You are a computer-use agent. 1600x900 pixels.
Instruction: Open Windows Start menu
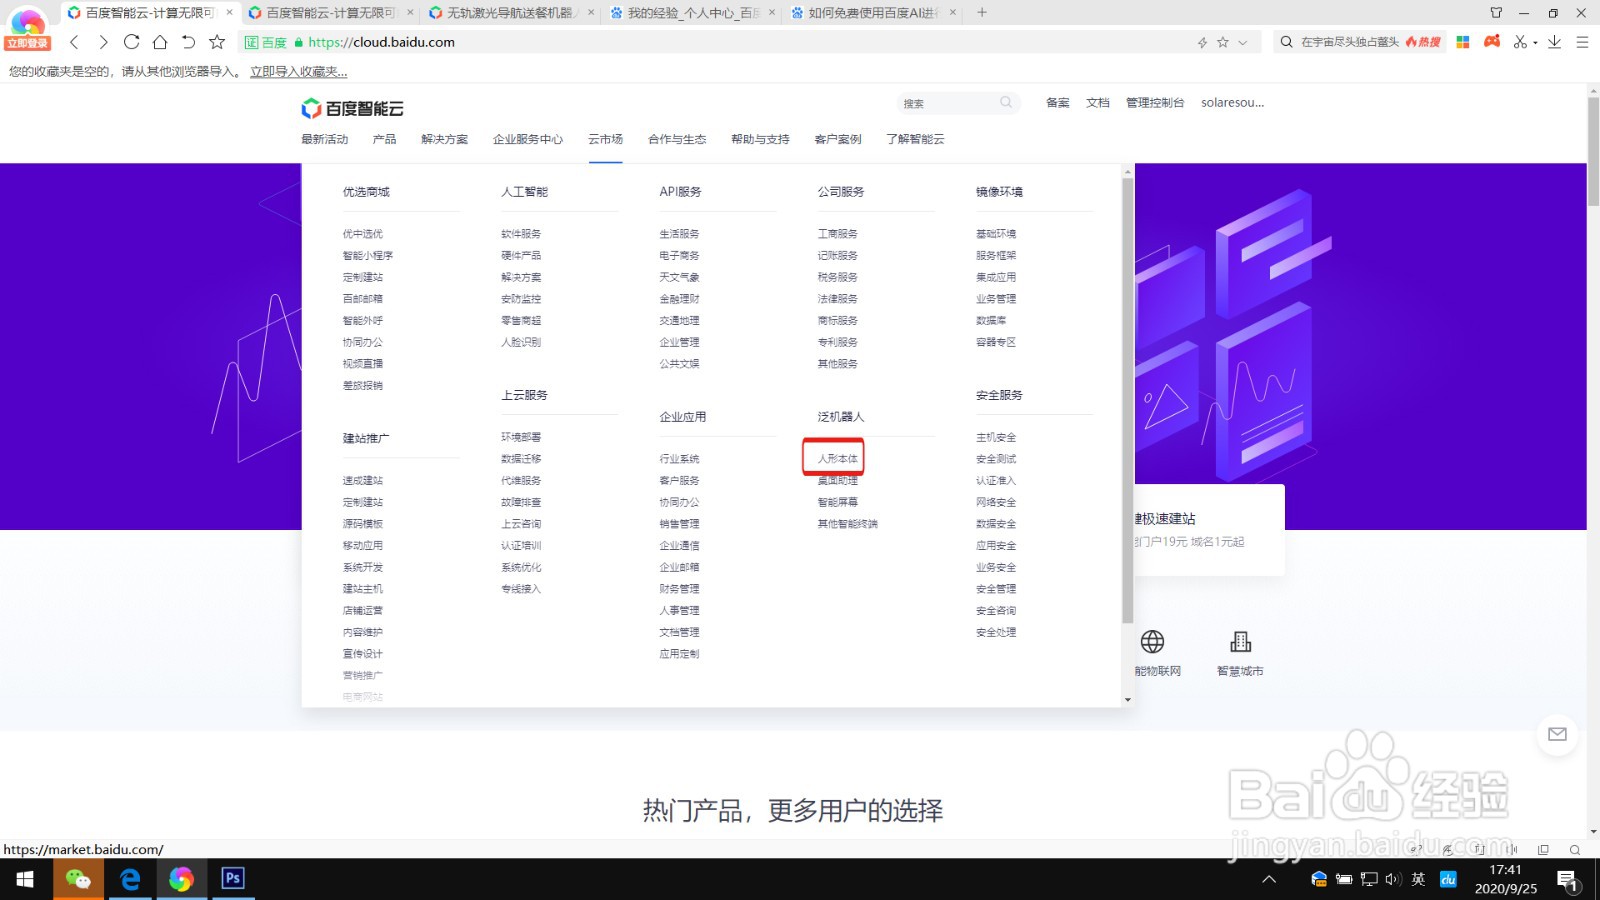[25, 879]
